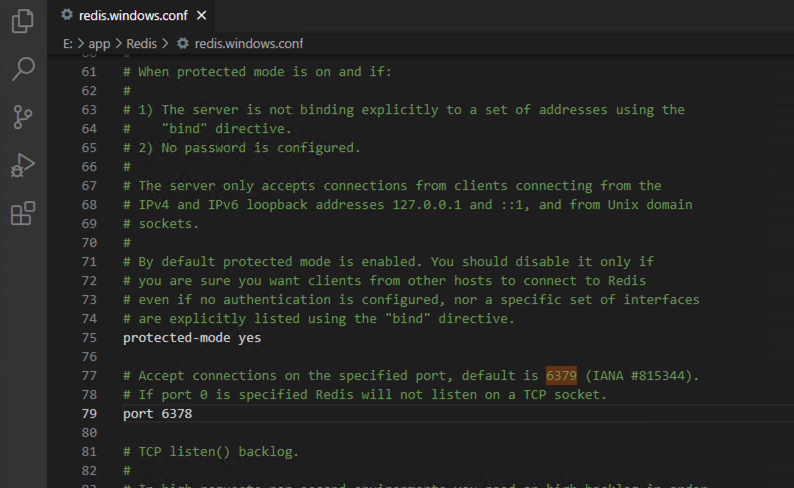Click gear icon in breadcrumb before redis.windows.conf
The width and height of the screenshot is (794, 488).
pos(183,44)
